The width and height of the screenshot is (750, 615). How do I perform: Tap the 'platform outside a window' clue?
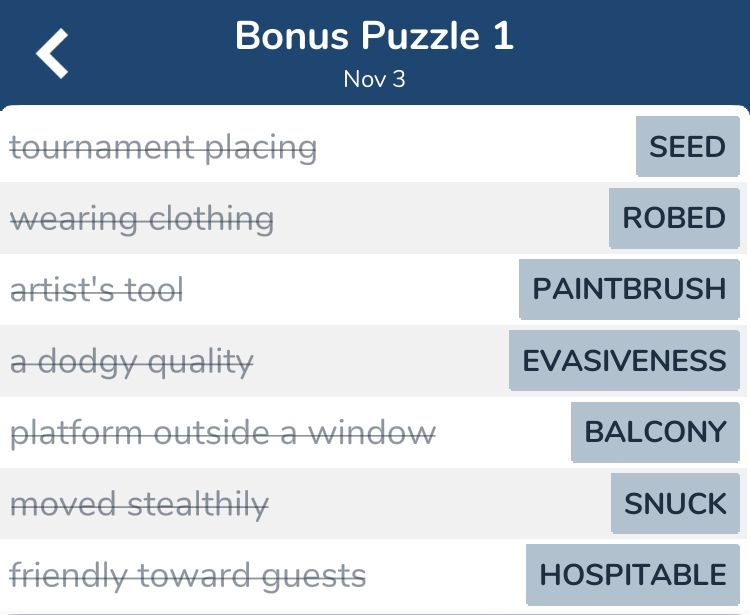pyautogui.click(x=223, y=433)
